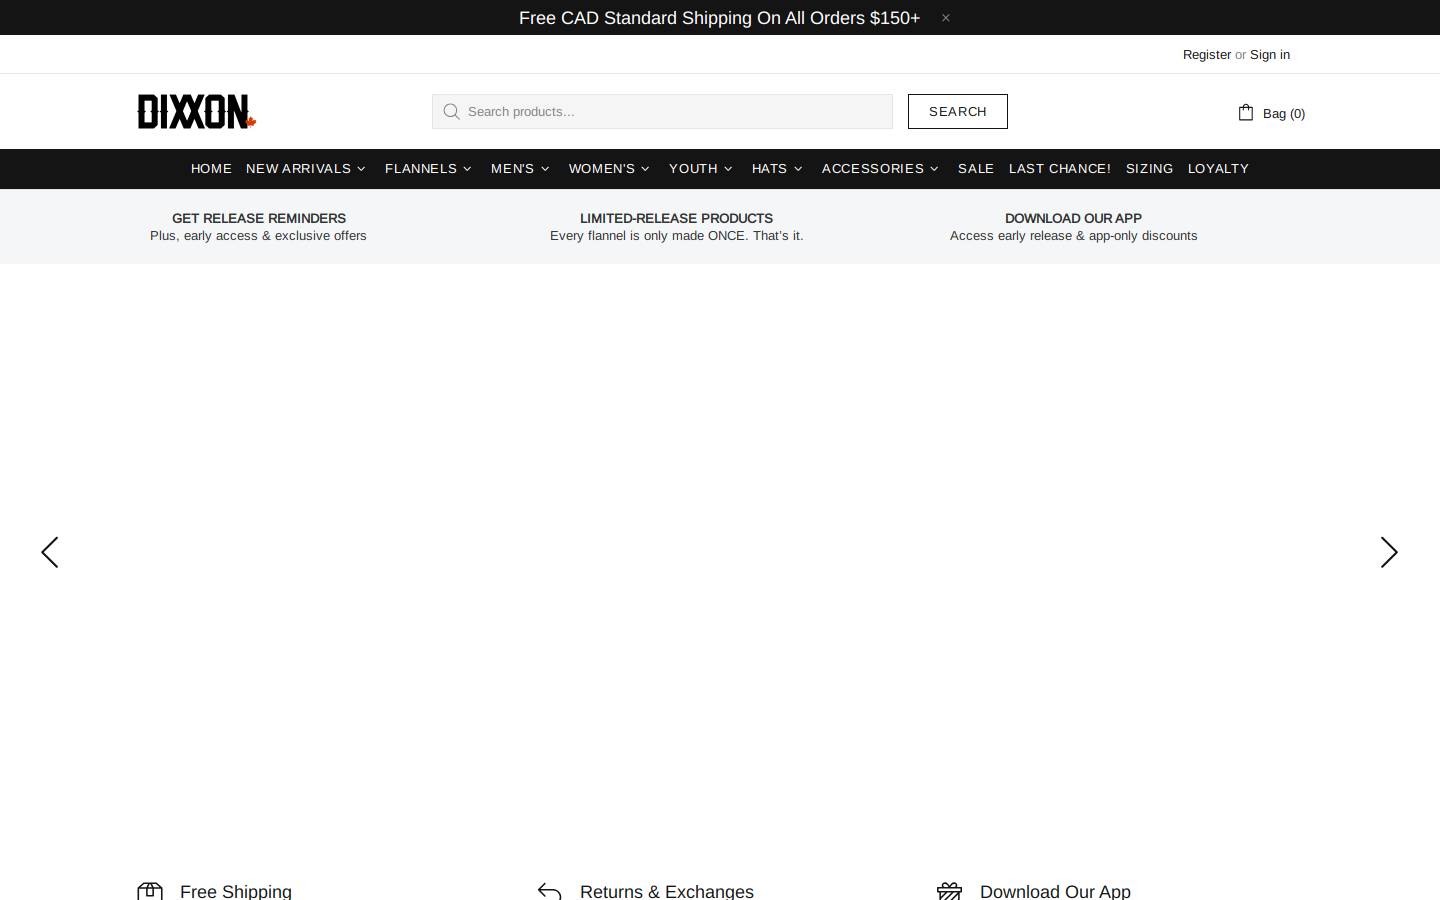The height and width of the screenshot is (900, 1440).
Task: Expand the FLANNELS menu chevron
Action: (x=467, y=169)
